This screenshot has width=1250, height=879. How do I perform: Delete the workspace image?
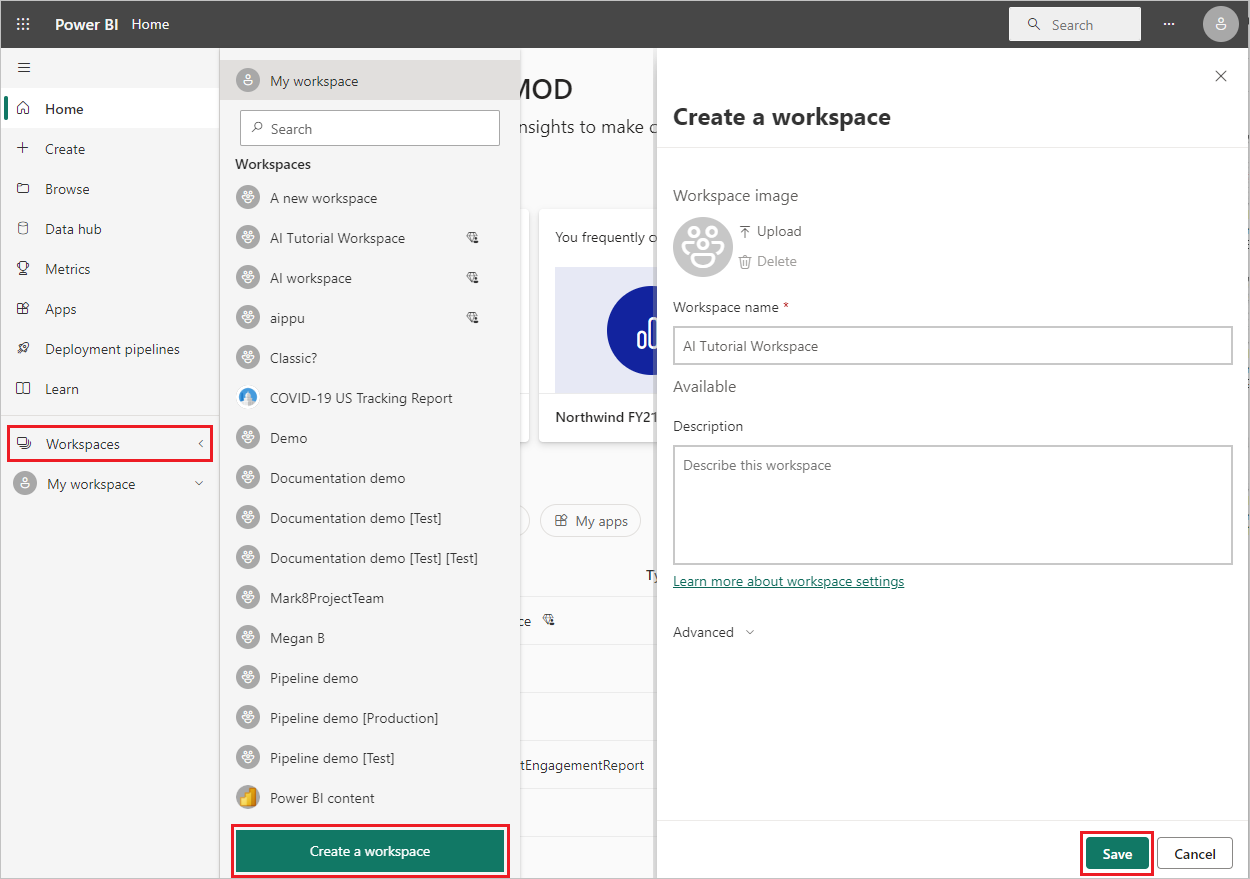[x=768, y=261]
